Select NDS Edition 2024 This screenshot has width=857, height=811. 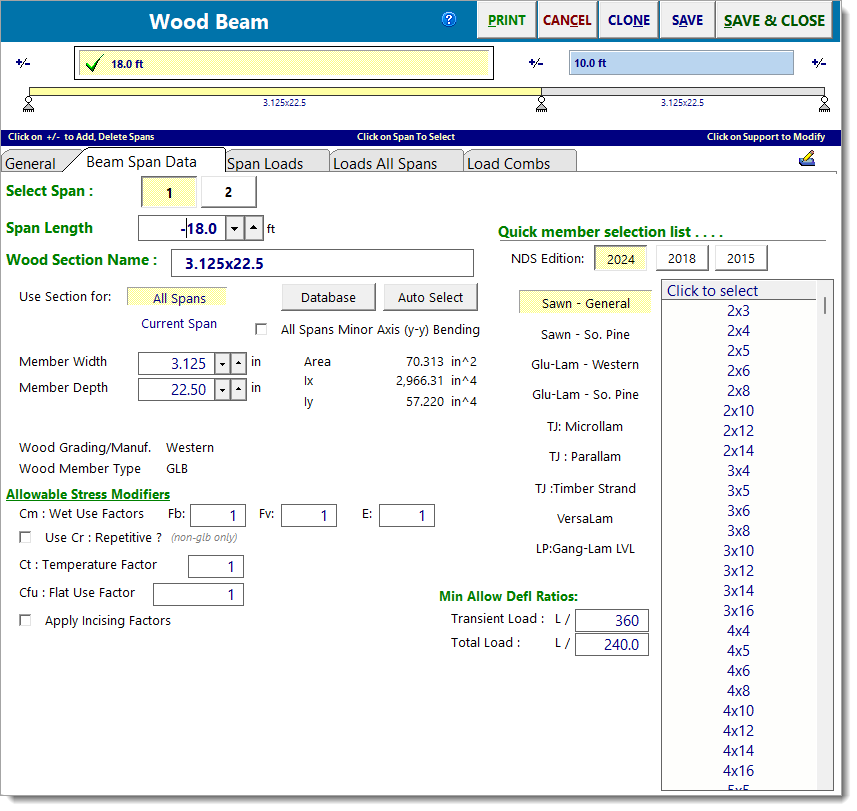(620, 259)
